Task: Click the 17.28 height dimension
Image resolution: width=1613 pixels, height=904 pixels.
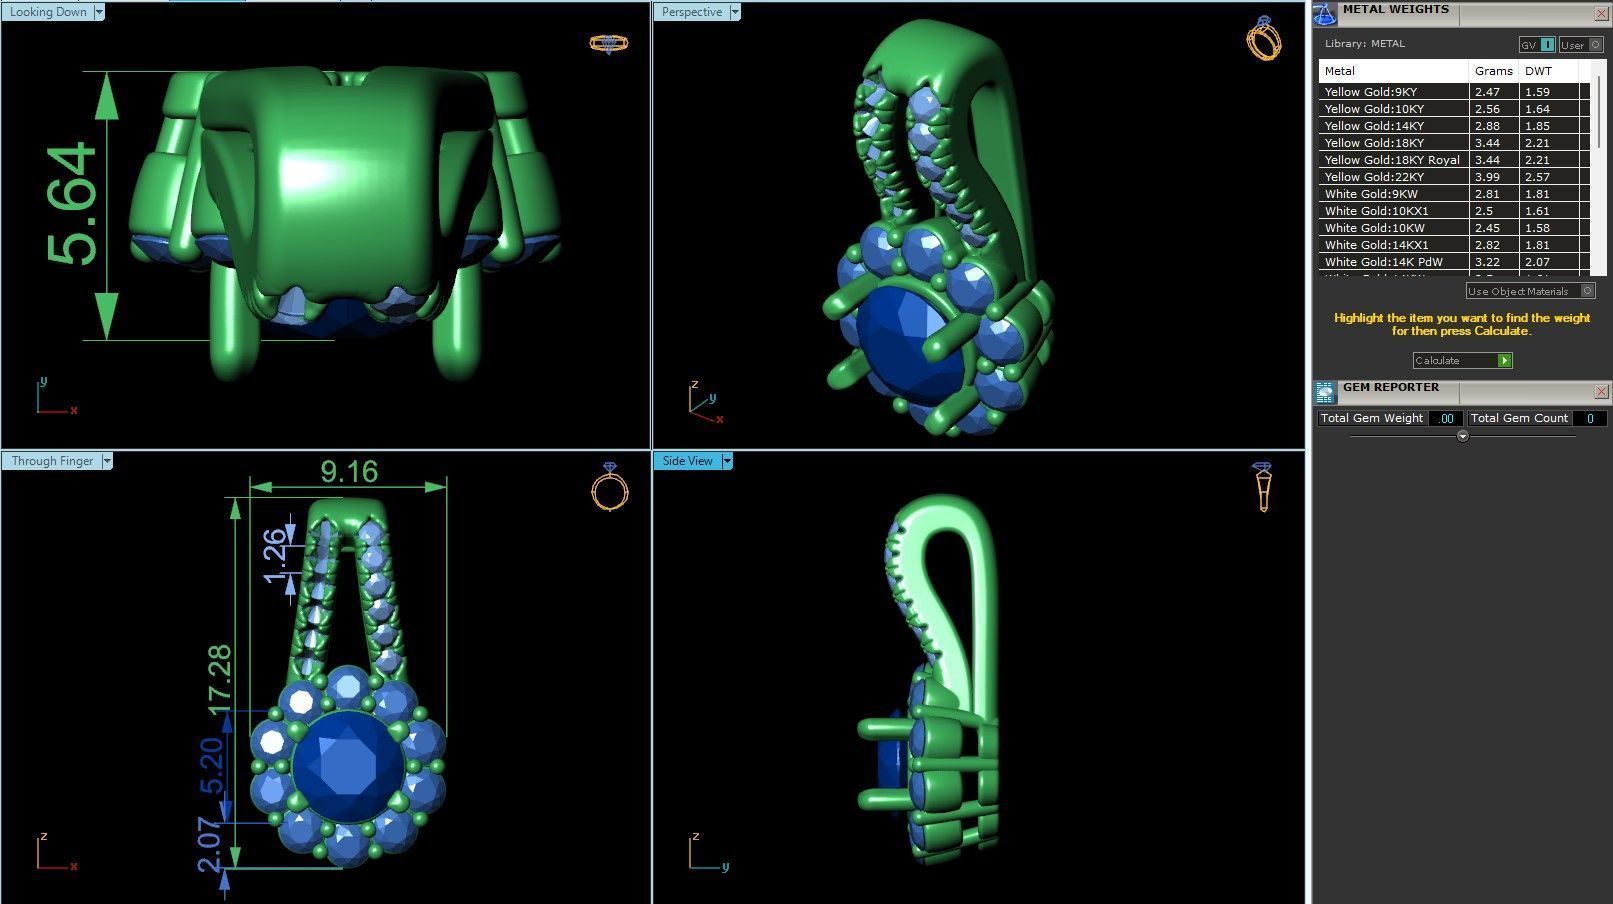Action: 220,680
